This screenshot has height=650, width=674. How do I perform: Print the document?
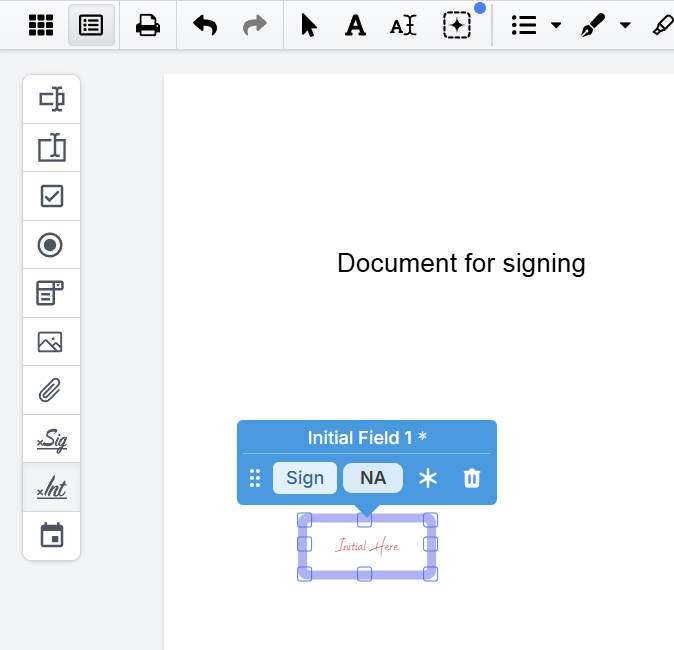click(x=148, y=25)
